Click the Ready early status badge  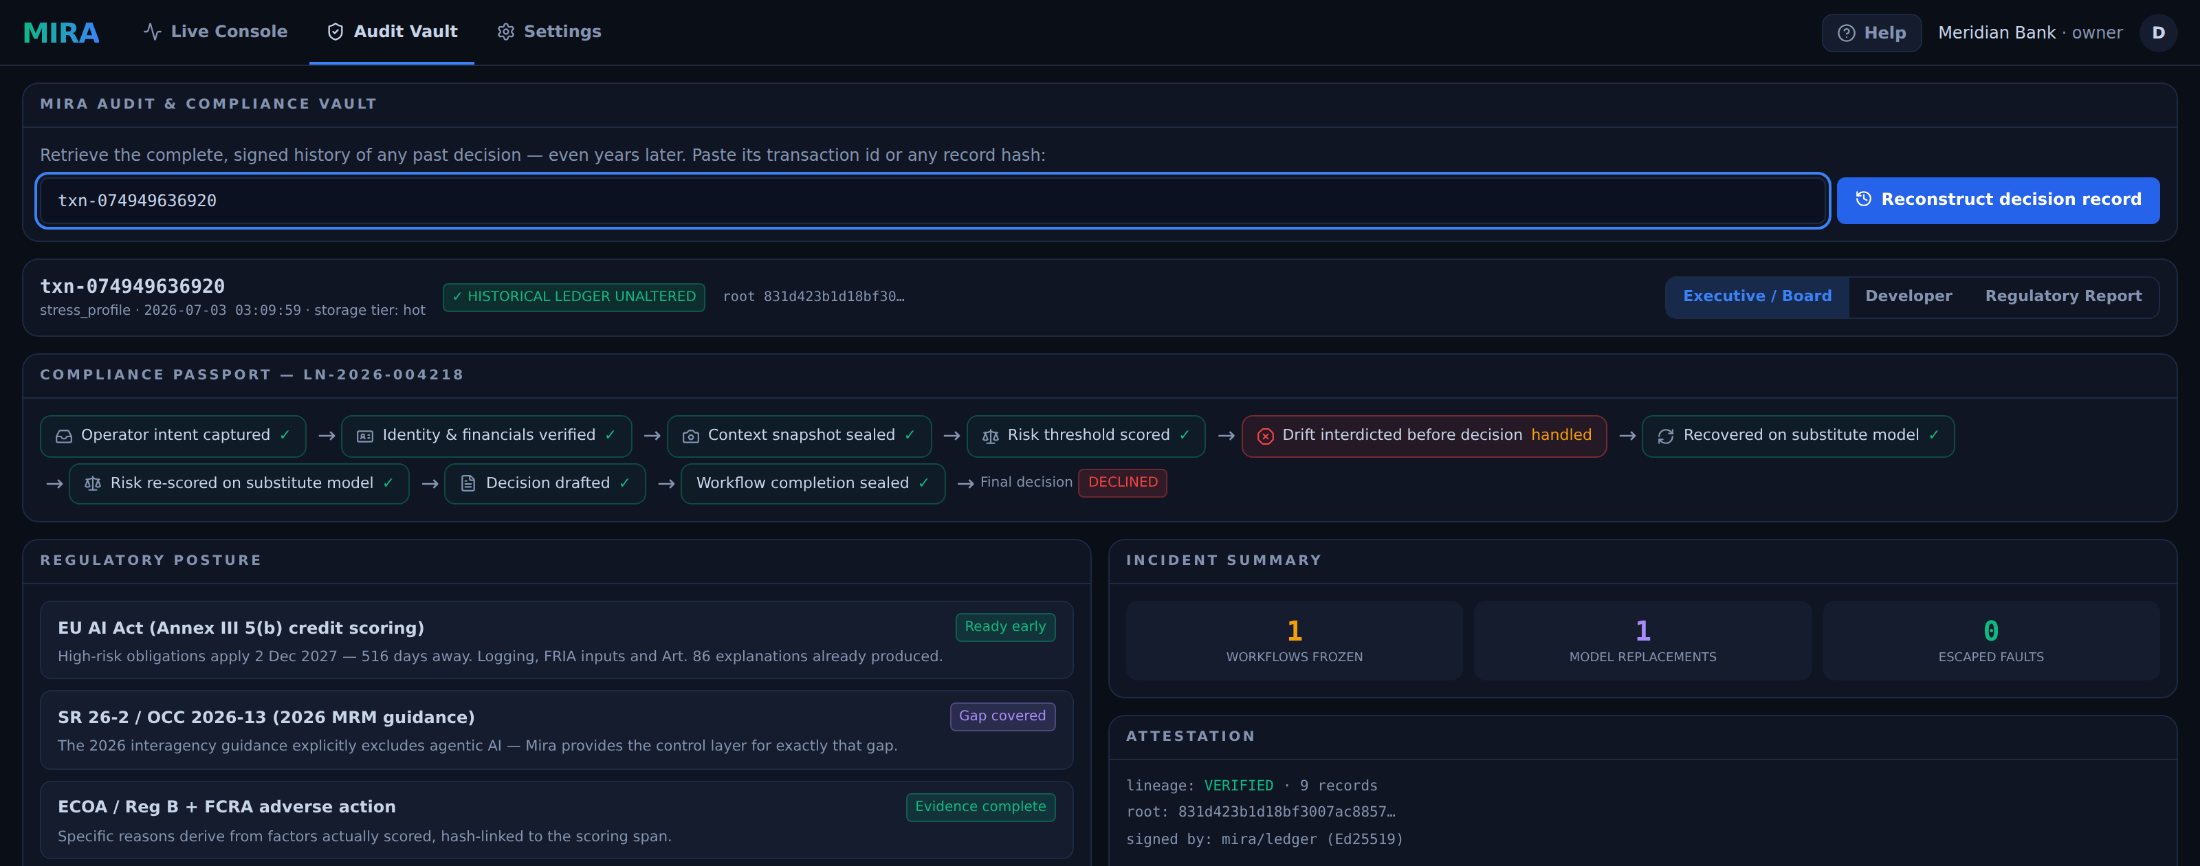coord(1005,627)
